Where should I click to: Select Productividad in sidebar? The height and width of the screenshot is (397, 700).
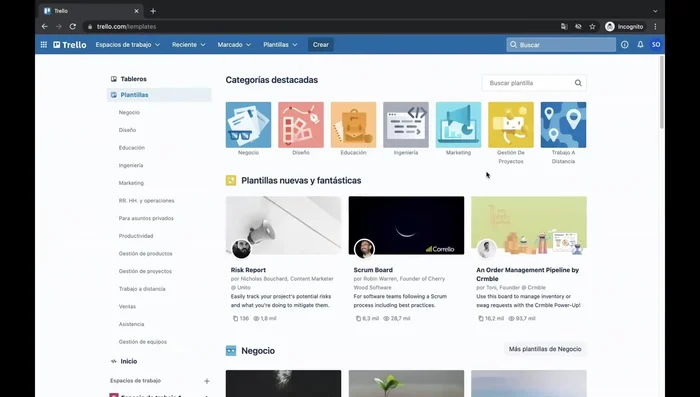click(x=136, y=236)
